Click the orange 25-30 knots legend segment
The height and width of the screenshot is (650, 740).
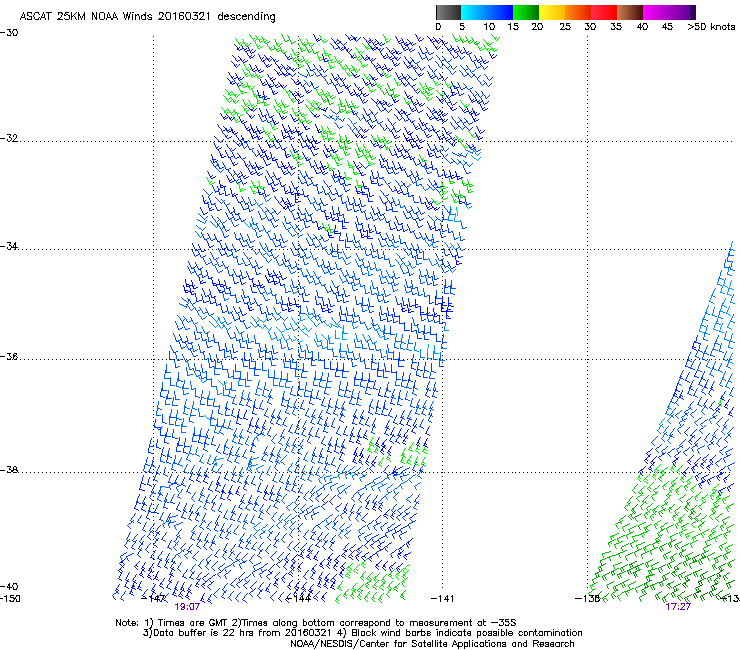click(x=578, y=12)
